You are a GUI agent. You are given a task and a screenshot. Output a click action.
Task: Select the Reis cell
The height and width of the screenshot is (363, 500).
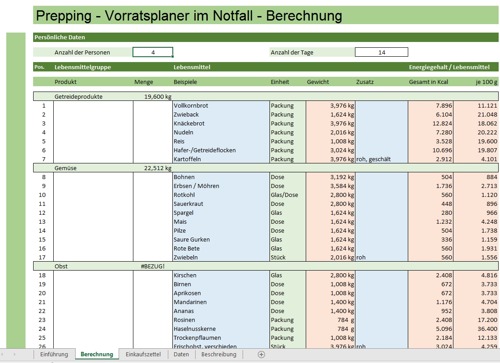[x=221, y=141]
